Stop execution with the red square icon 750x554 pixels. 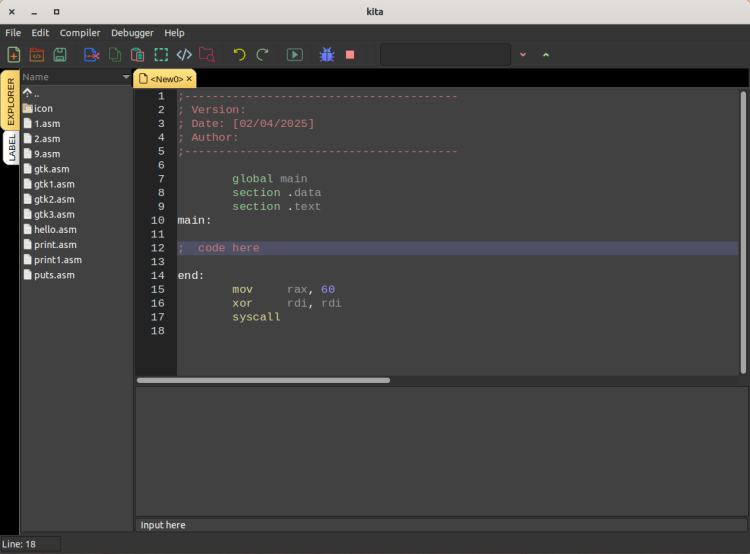pos(350,55)
